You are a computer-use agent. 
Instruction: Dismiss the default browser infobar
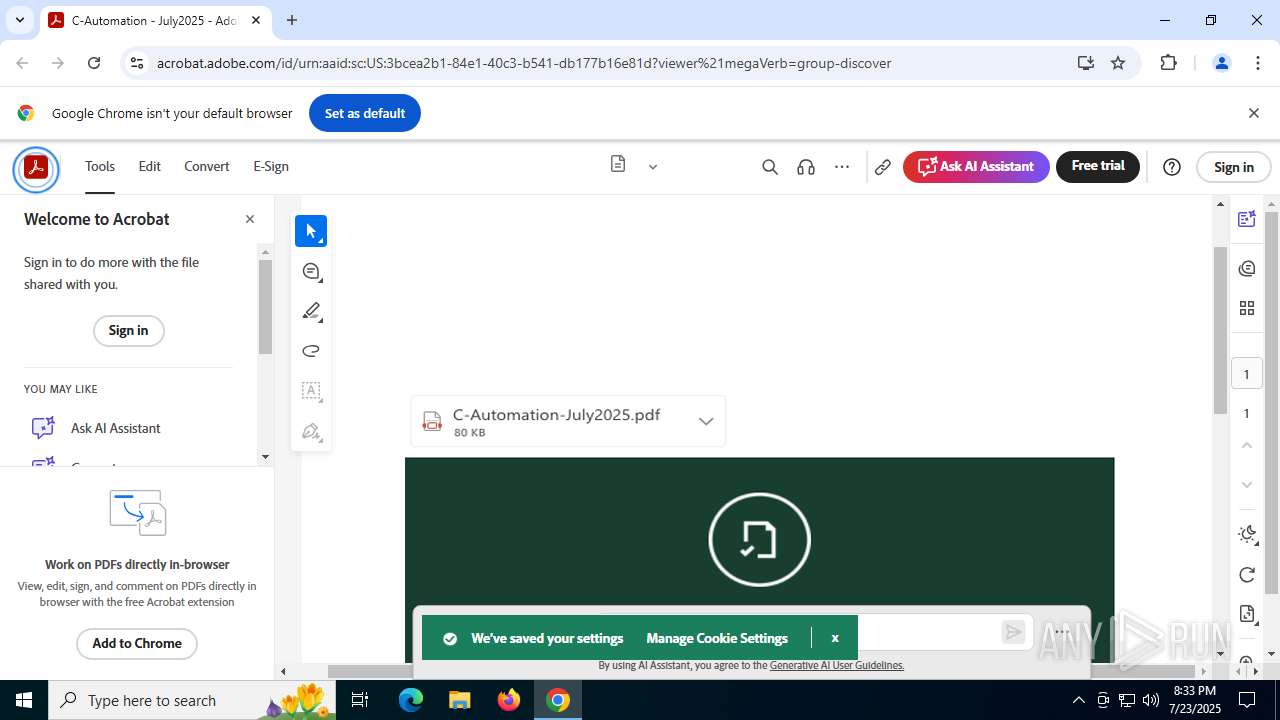click(1253, 113)
